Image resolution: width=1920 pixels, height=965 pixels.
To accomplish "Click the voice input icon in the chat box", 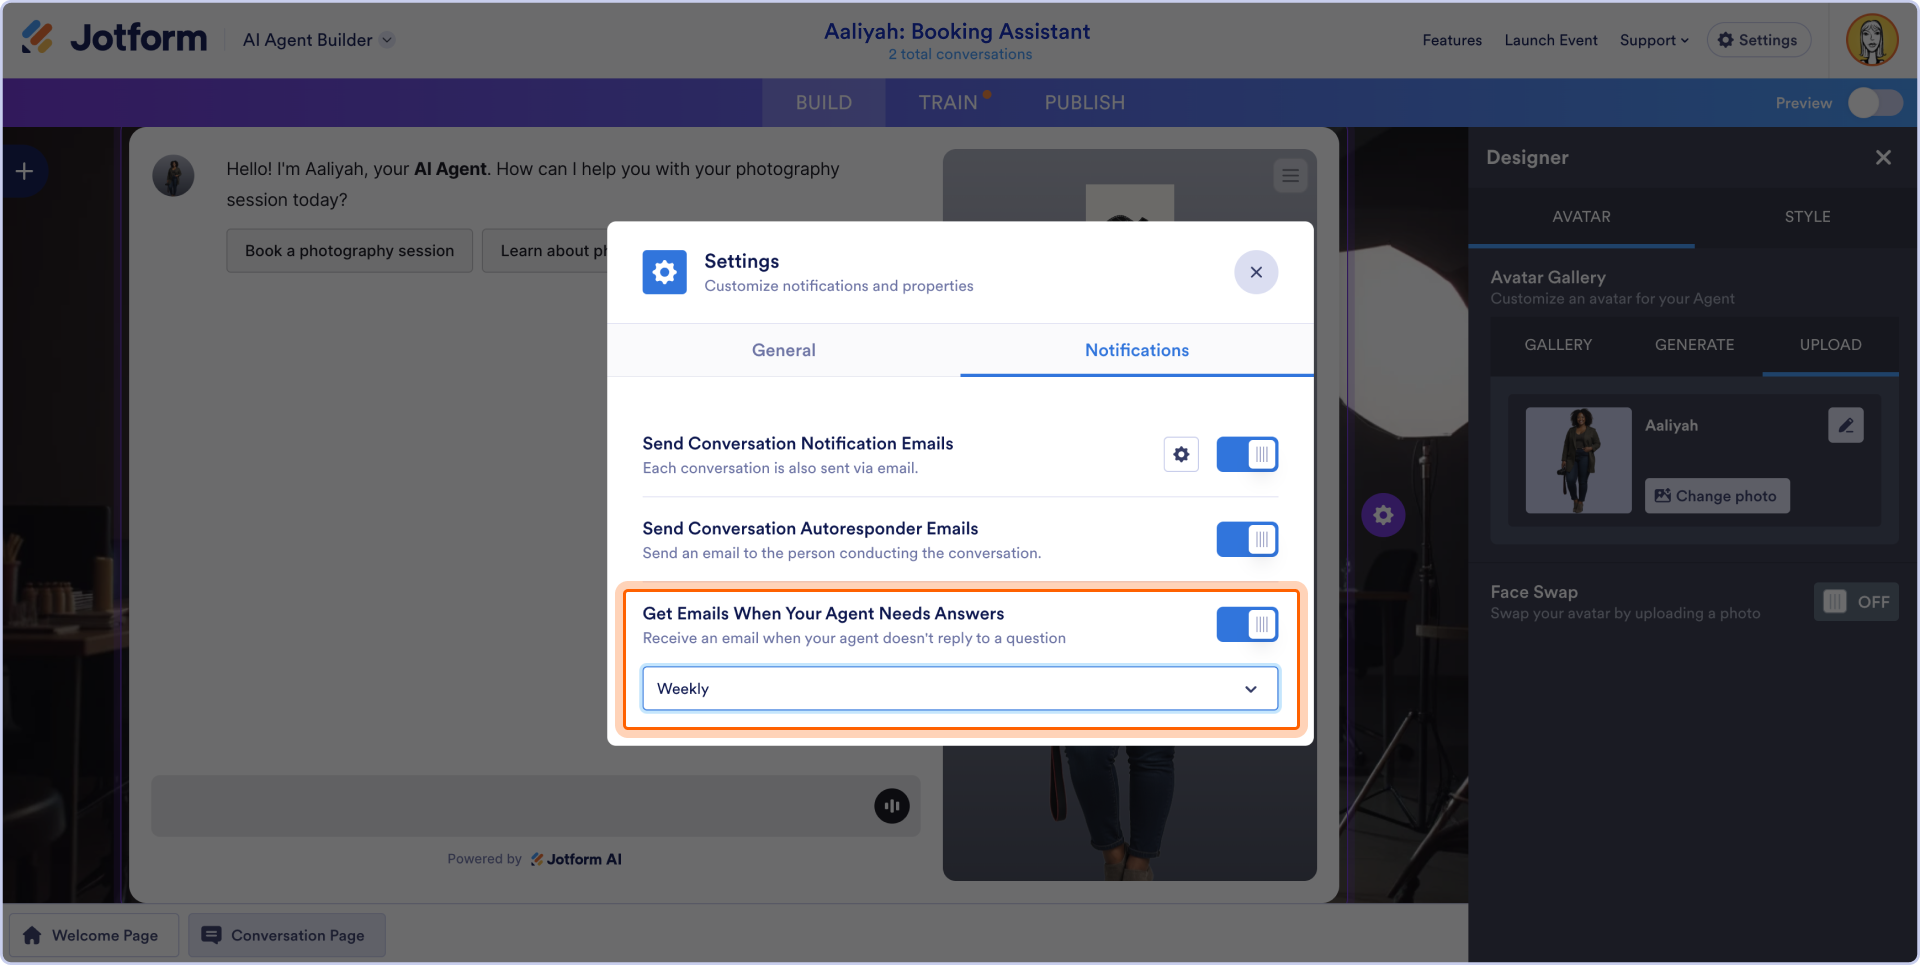I will tap(892, 806).
